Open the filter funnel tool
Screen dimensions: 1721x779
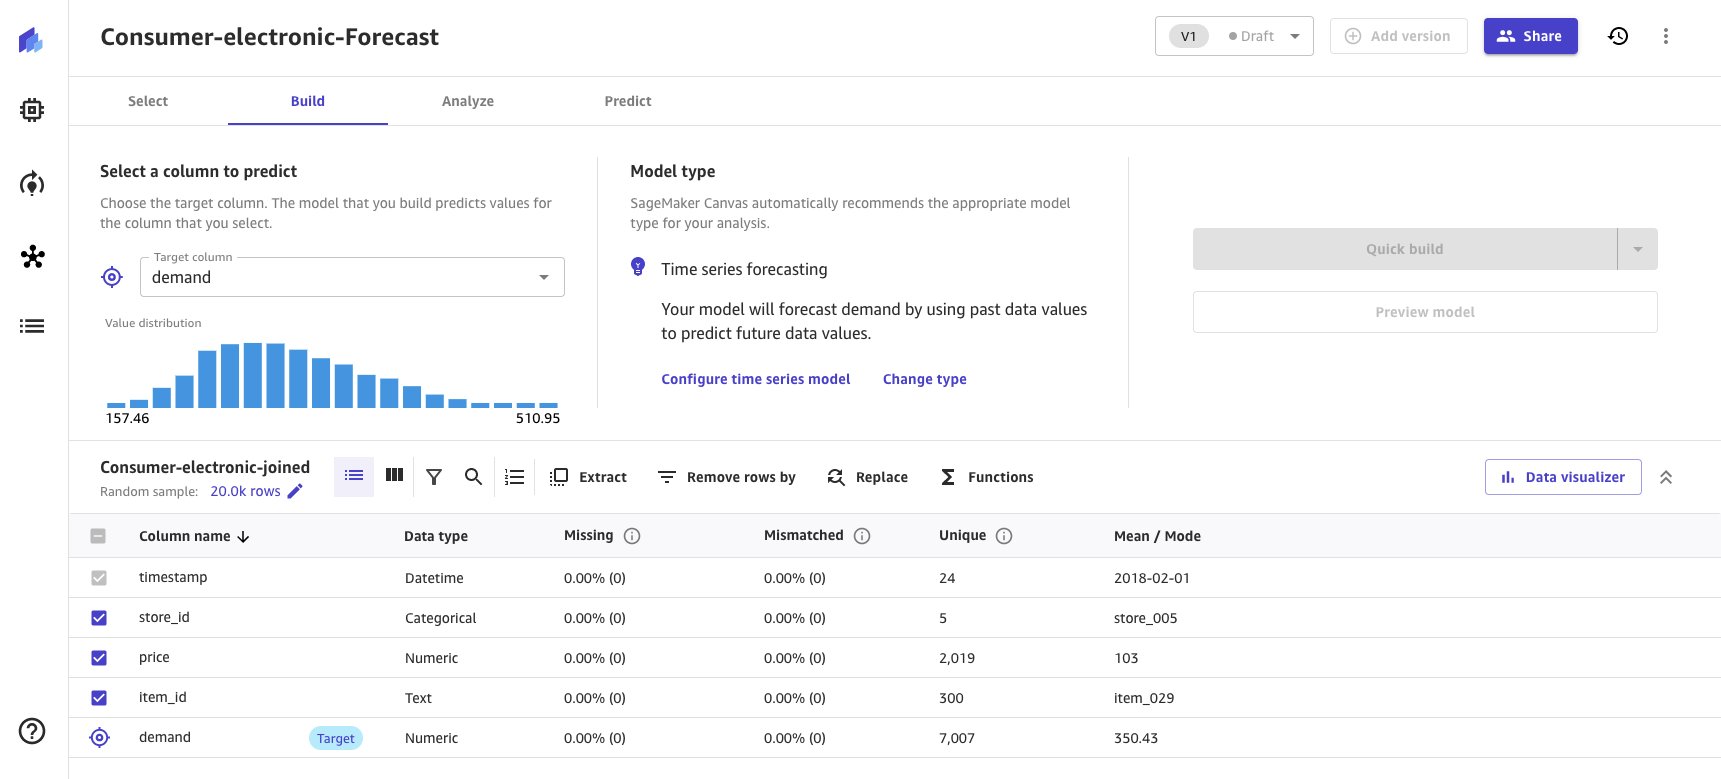(434, 477)
